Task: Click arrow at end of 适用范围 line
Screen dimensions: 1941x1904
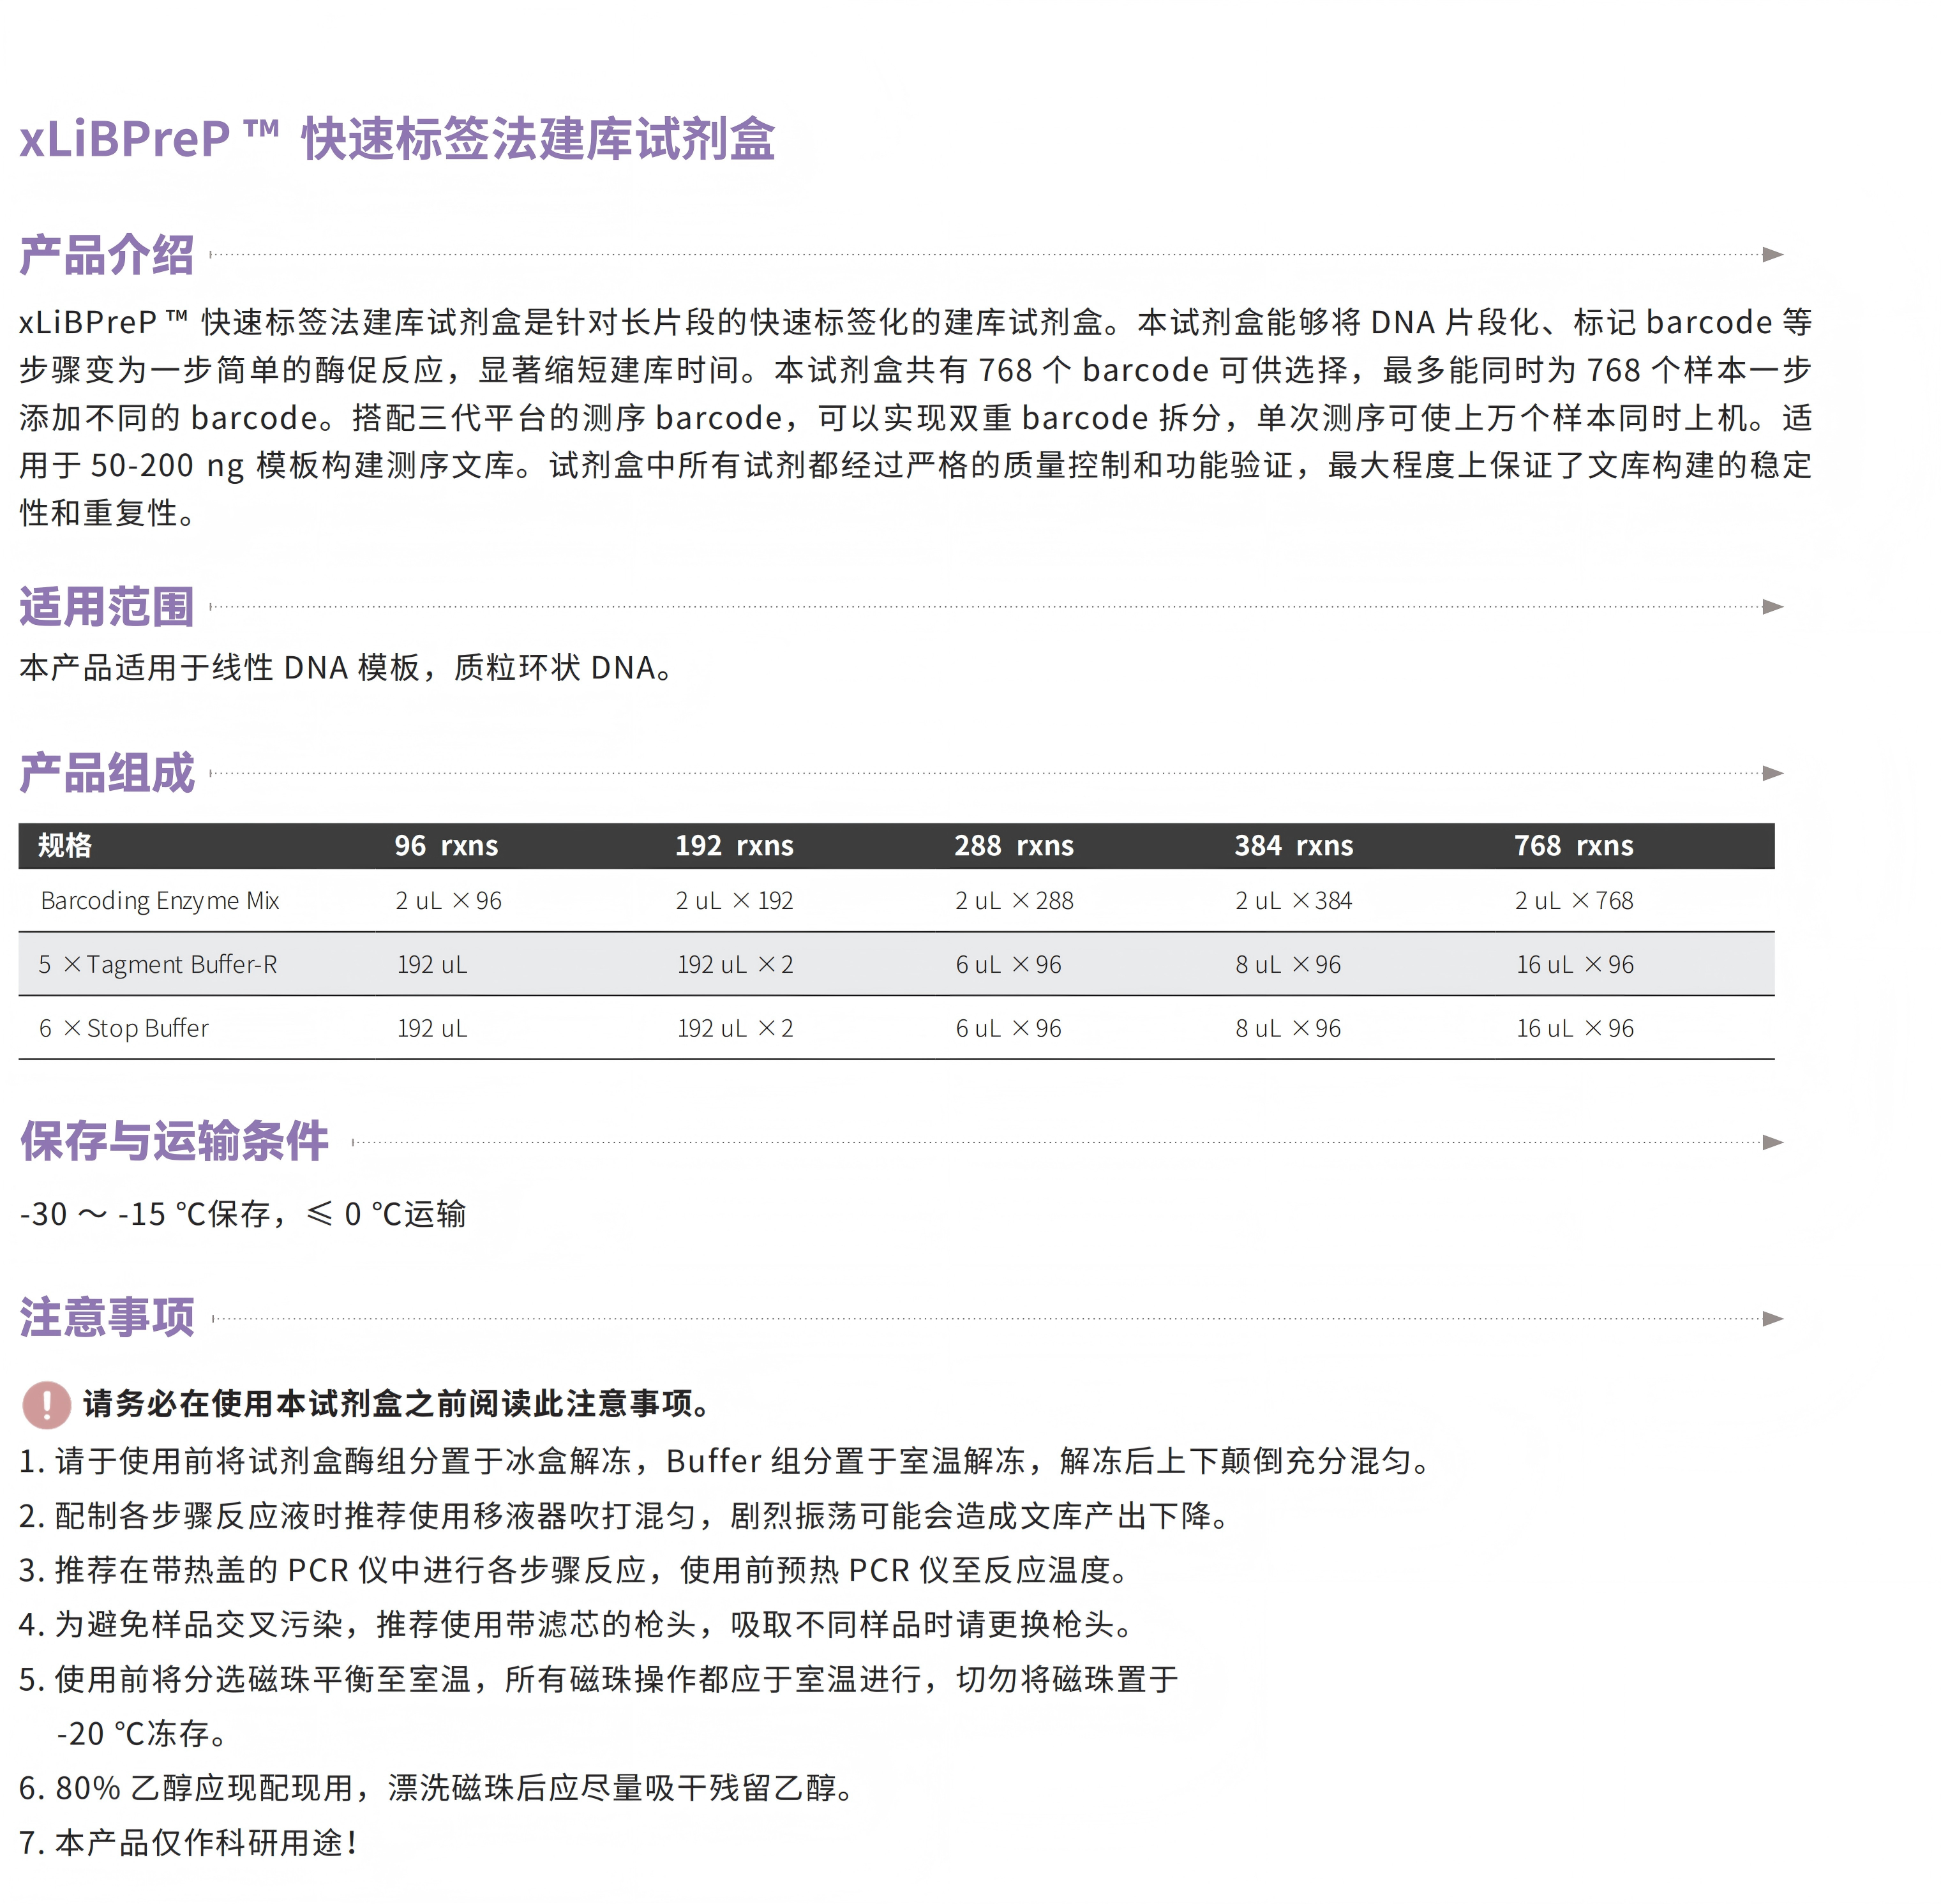Action: [x=1772, y=607]
